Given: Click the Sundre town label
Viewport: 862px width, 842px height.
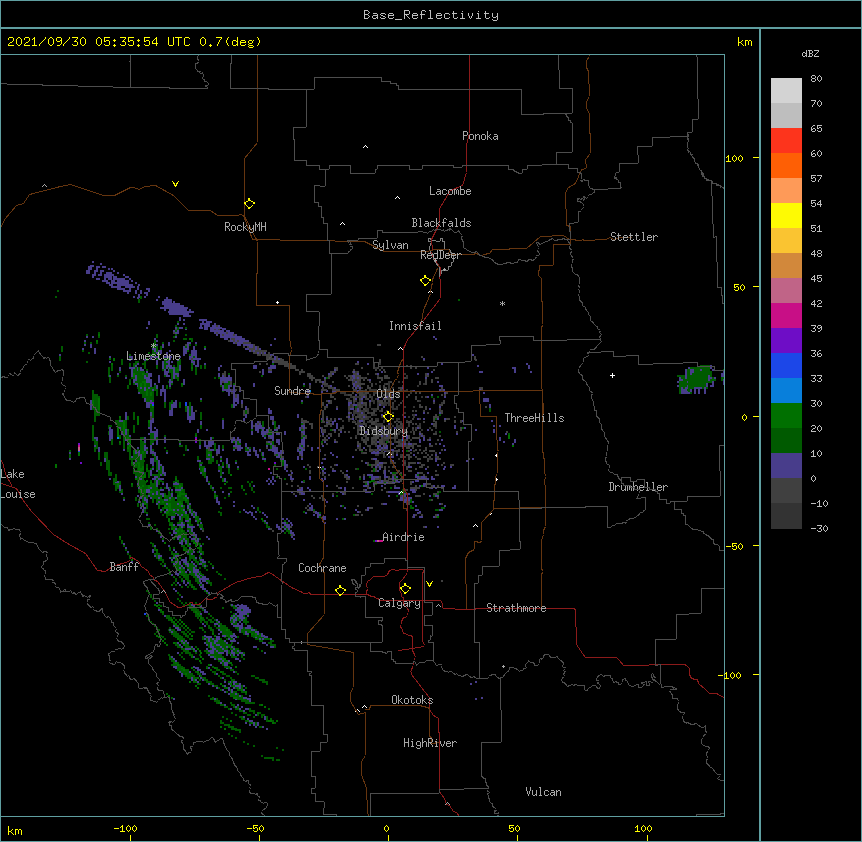Looking at the screenshot, I should coord(292,391).
